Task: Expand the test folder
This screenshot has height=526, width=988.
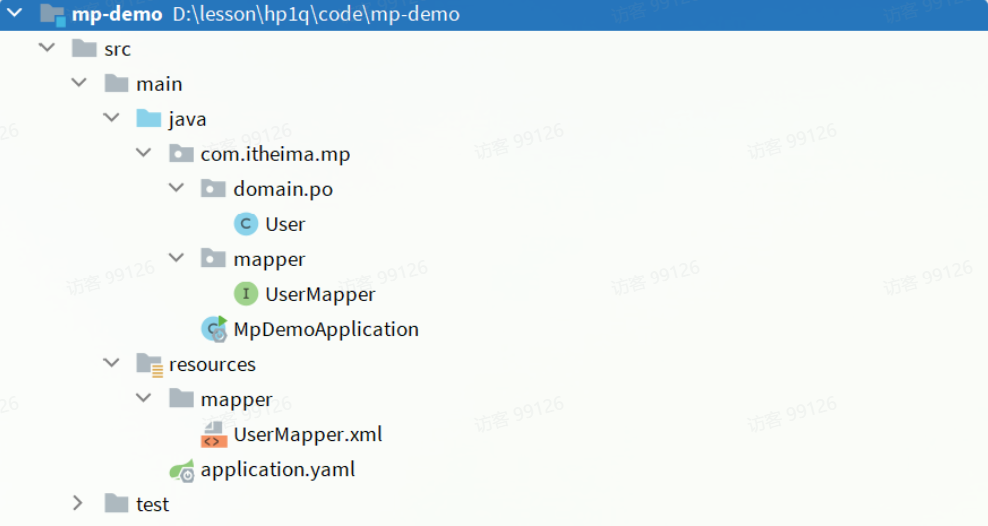Action: tap(78, 503)
